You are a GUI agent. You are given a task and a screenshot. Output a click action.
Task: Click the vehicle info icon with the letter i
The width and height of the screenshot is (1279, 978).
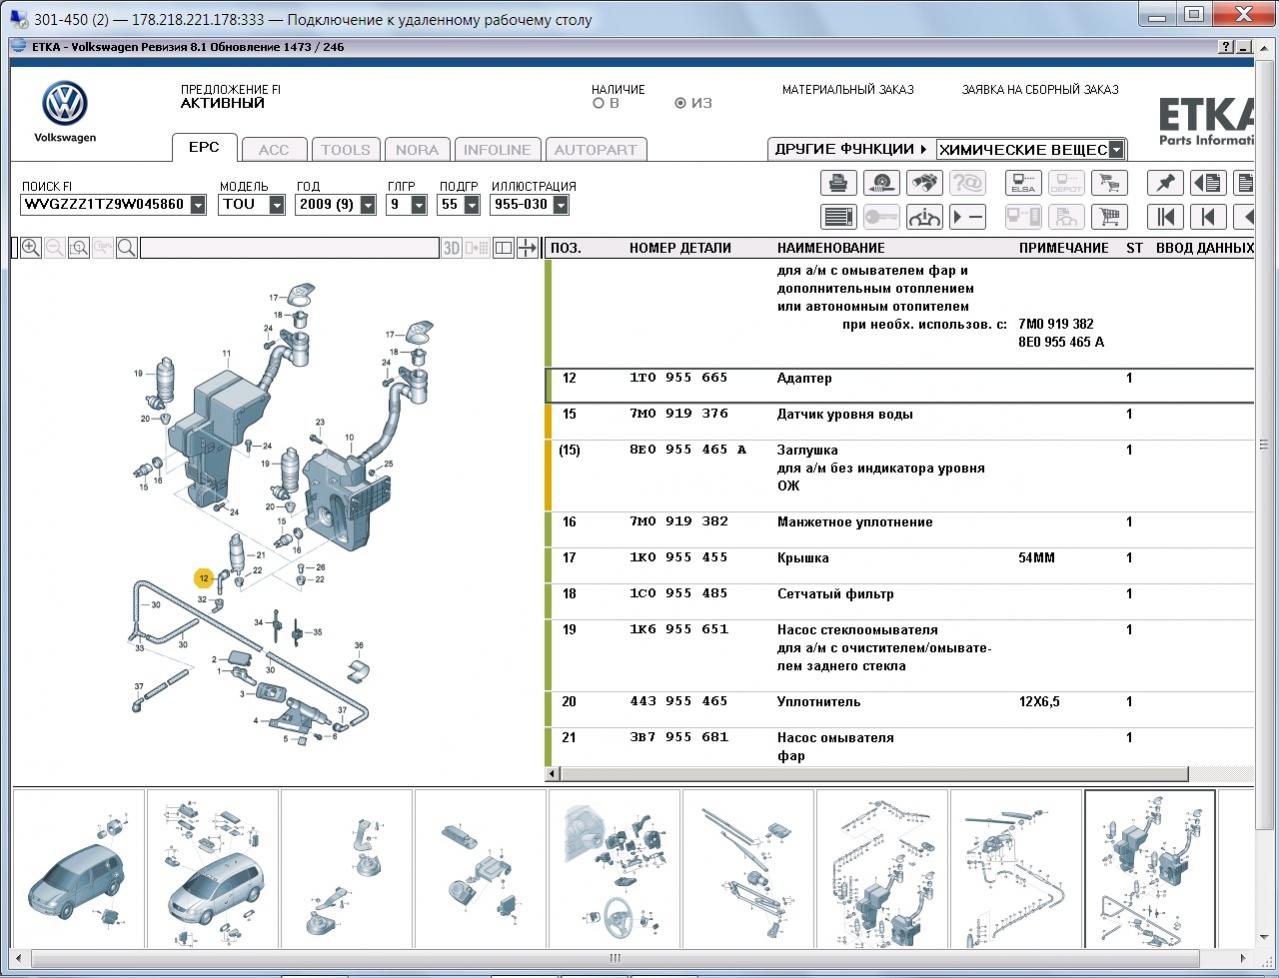(x=924, y=217)
